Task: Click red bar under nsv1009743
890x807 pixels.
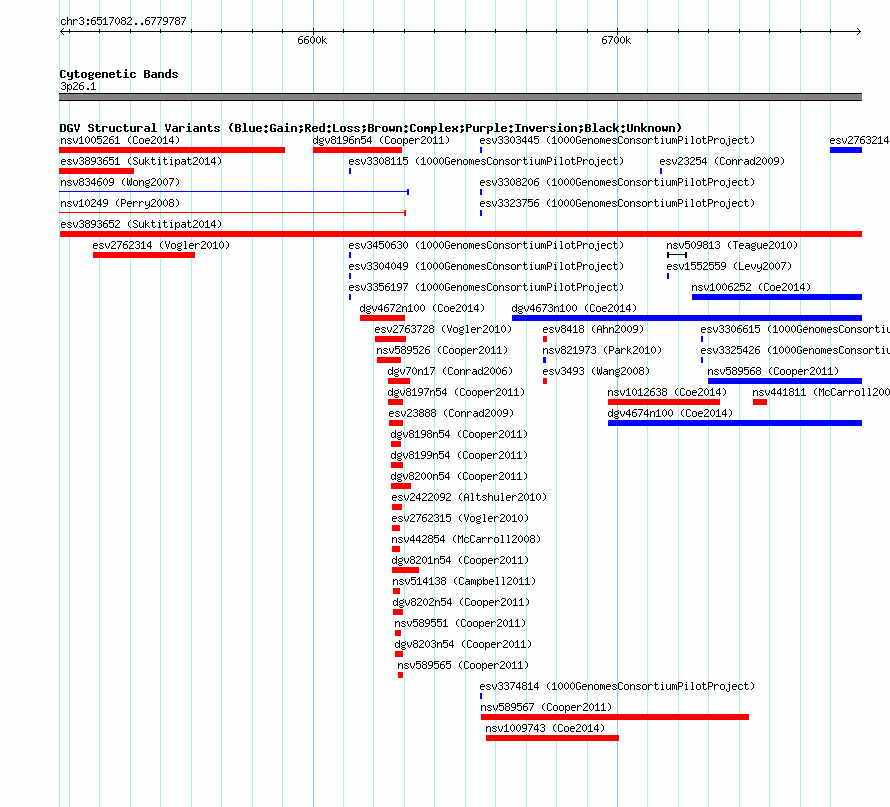Action: tap(552, 738)
